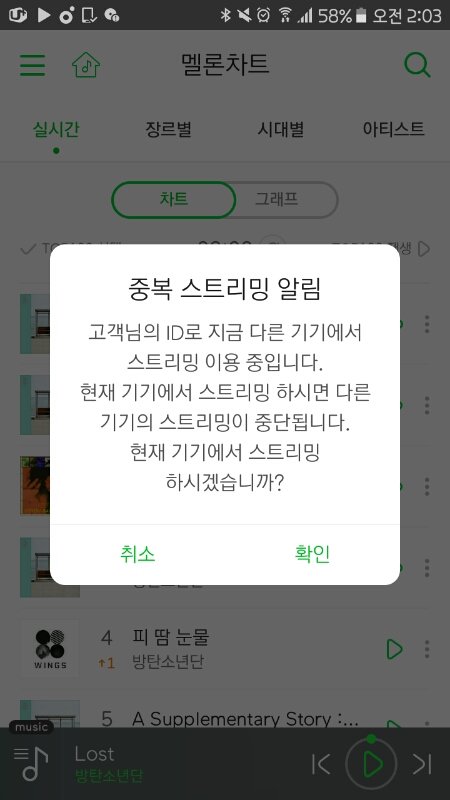Open search with the magnifier icon
Screen dimensions: 450x800
tap(417, 65)
